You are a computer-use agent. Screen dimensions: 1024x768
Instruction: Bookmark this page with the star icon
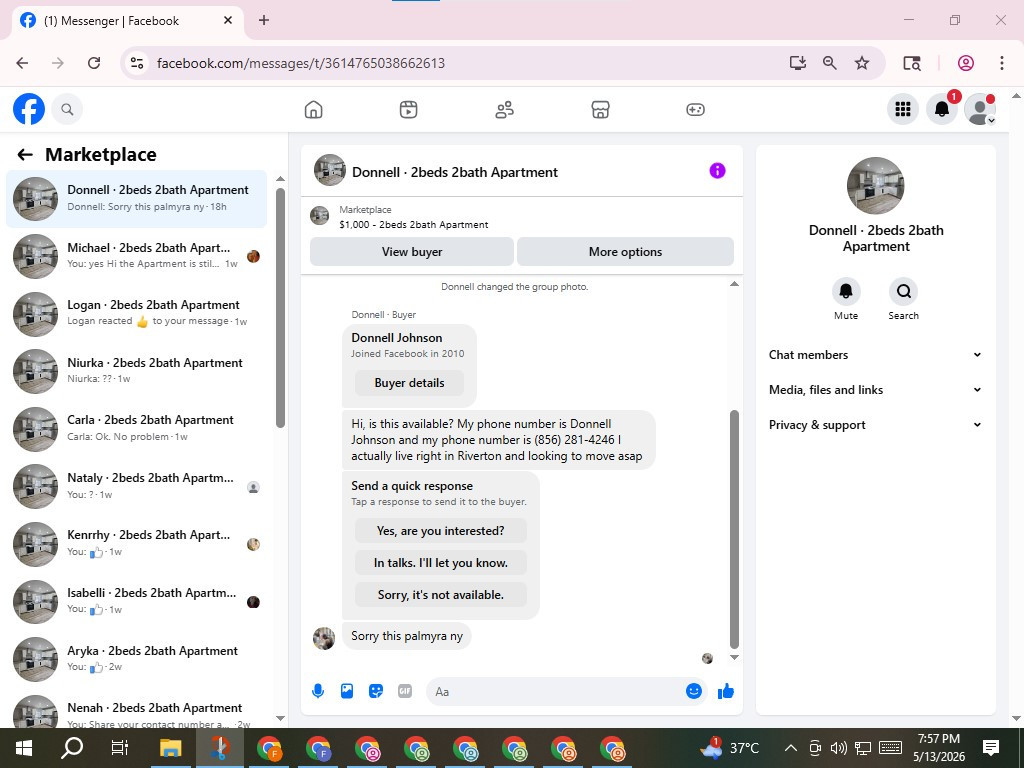coord(862,63)
